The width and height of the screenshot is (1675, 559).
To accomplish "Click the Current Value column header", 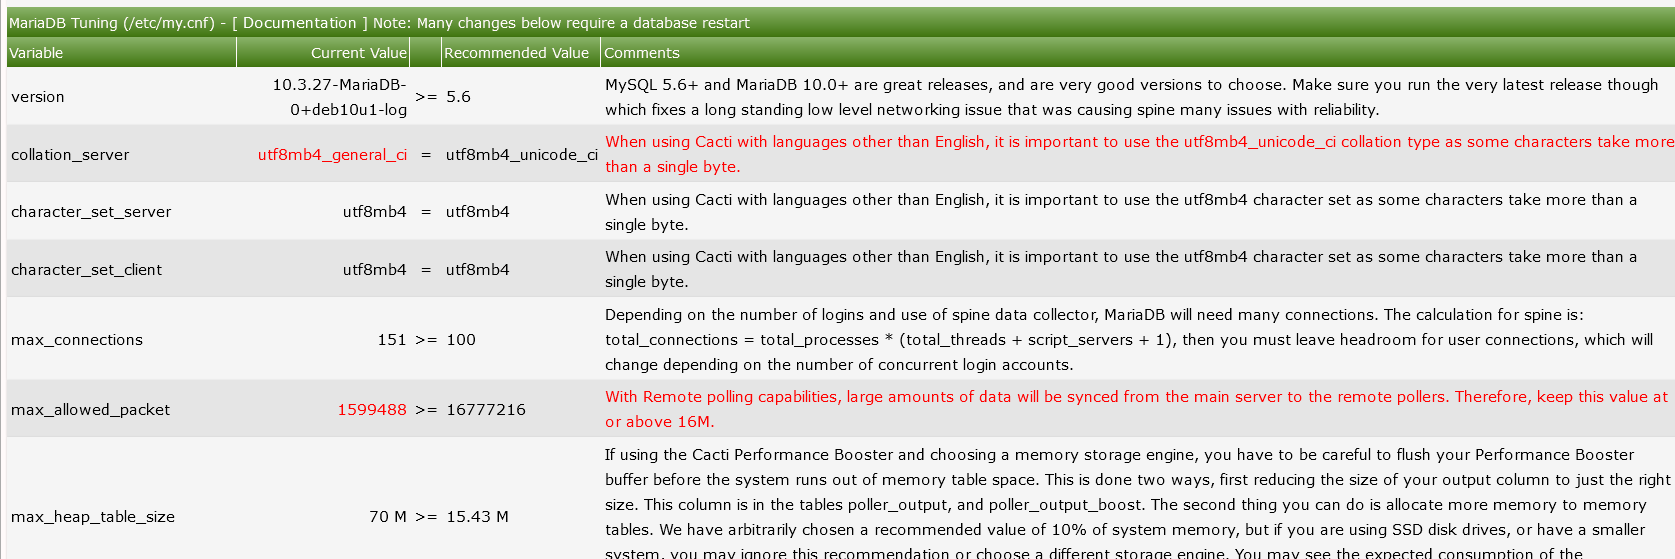I will [x=358, y=53].
